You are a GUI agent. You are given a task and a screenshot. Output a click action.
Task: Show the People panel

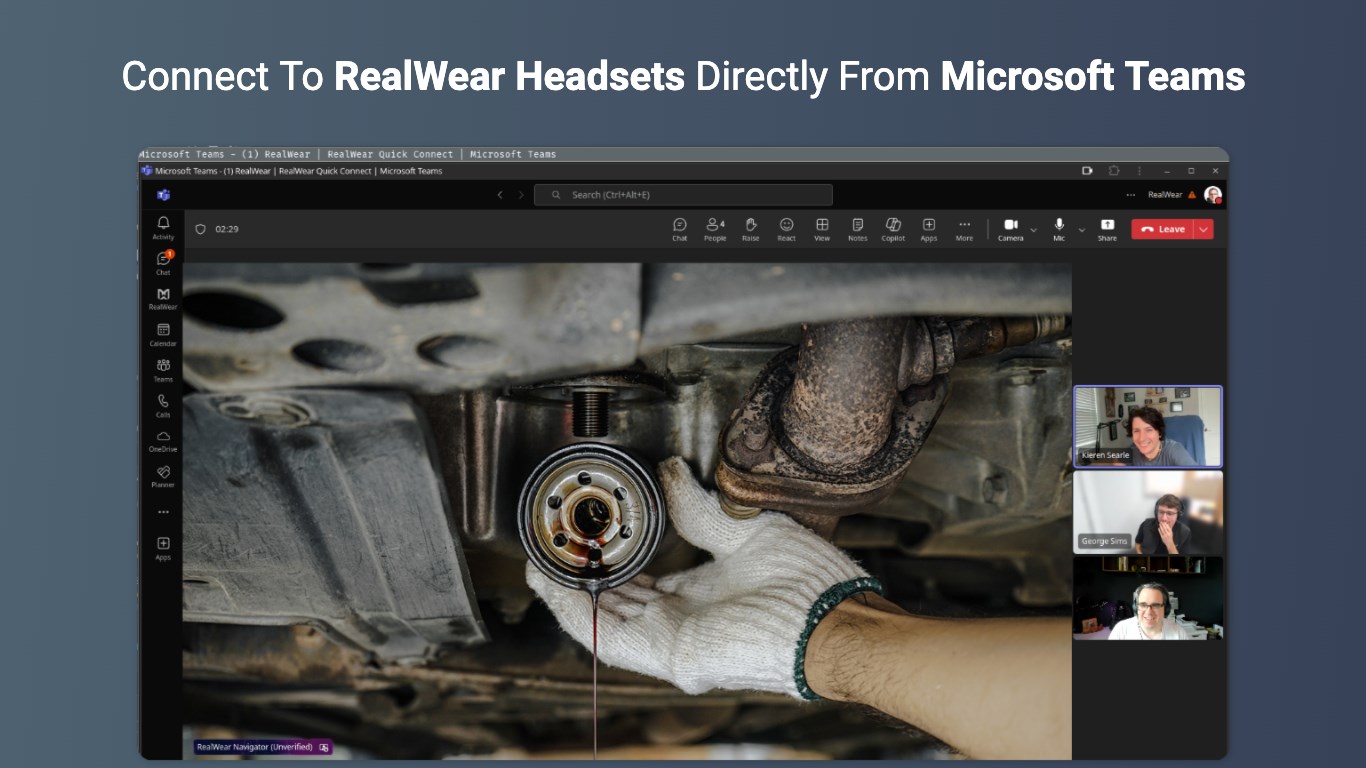coord(715,229)
